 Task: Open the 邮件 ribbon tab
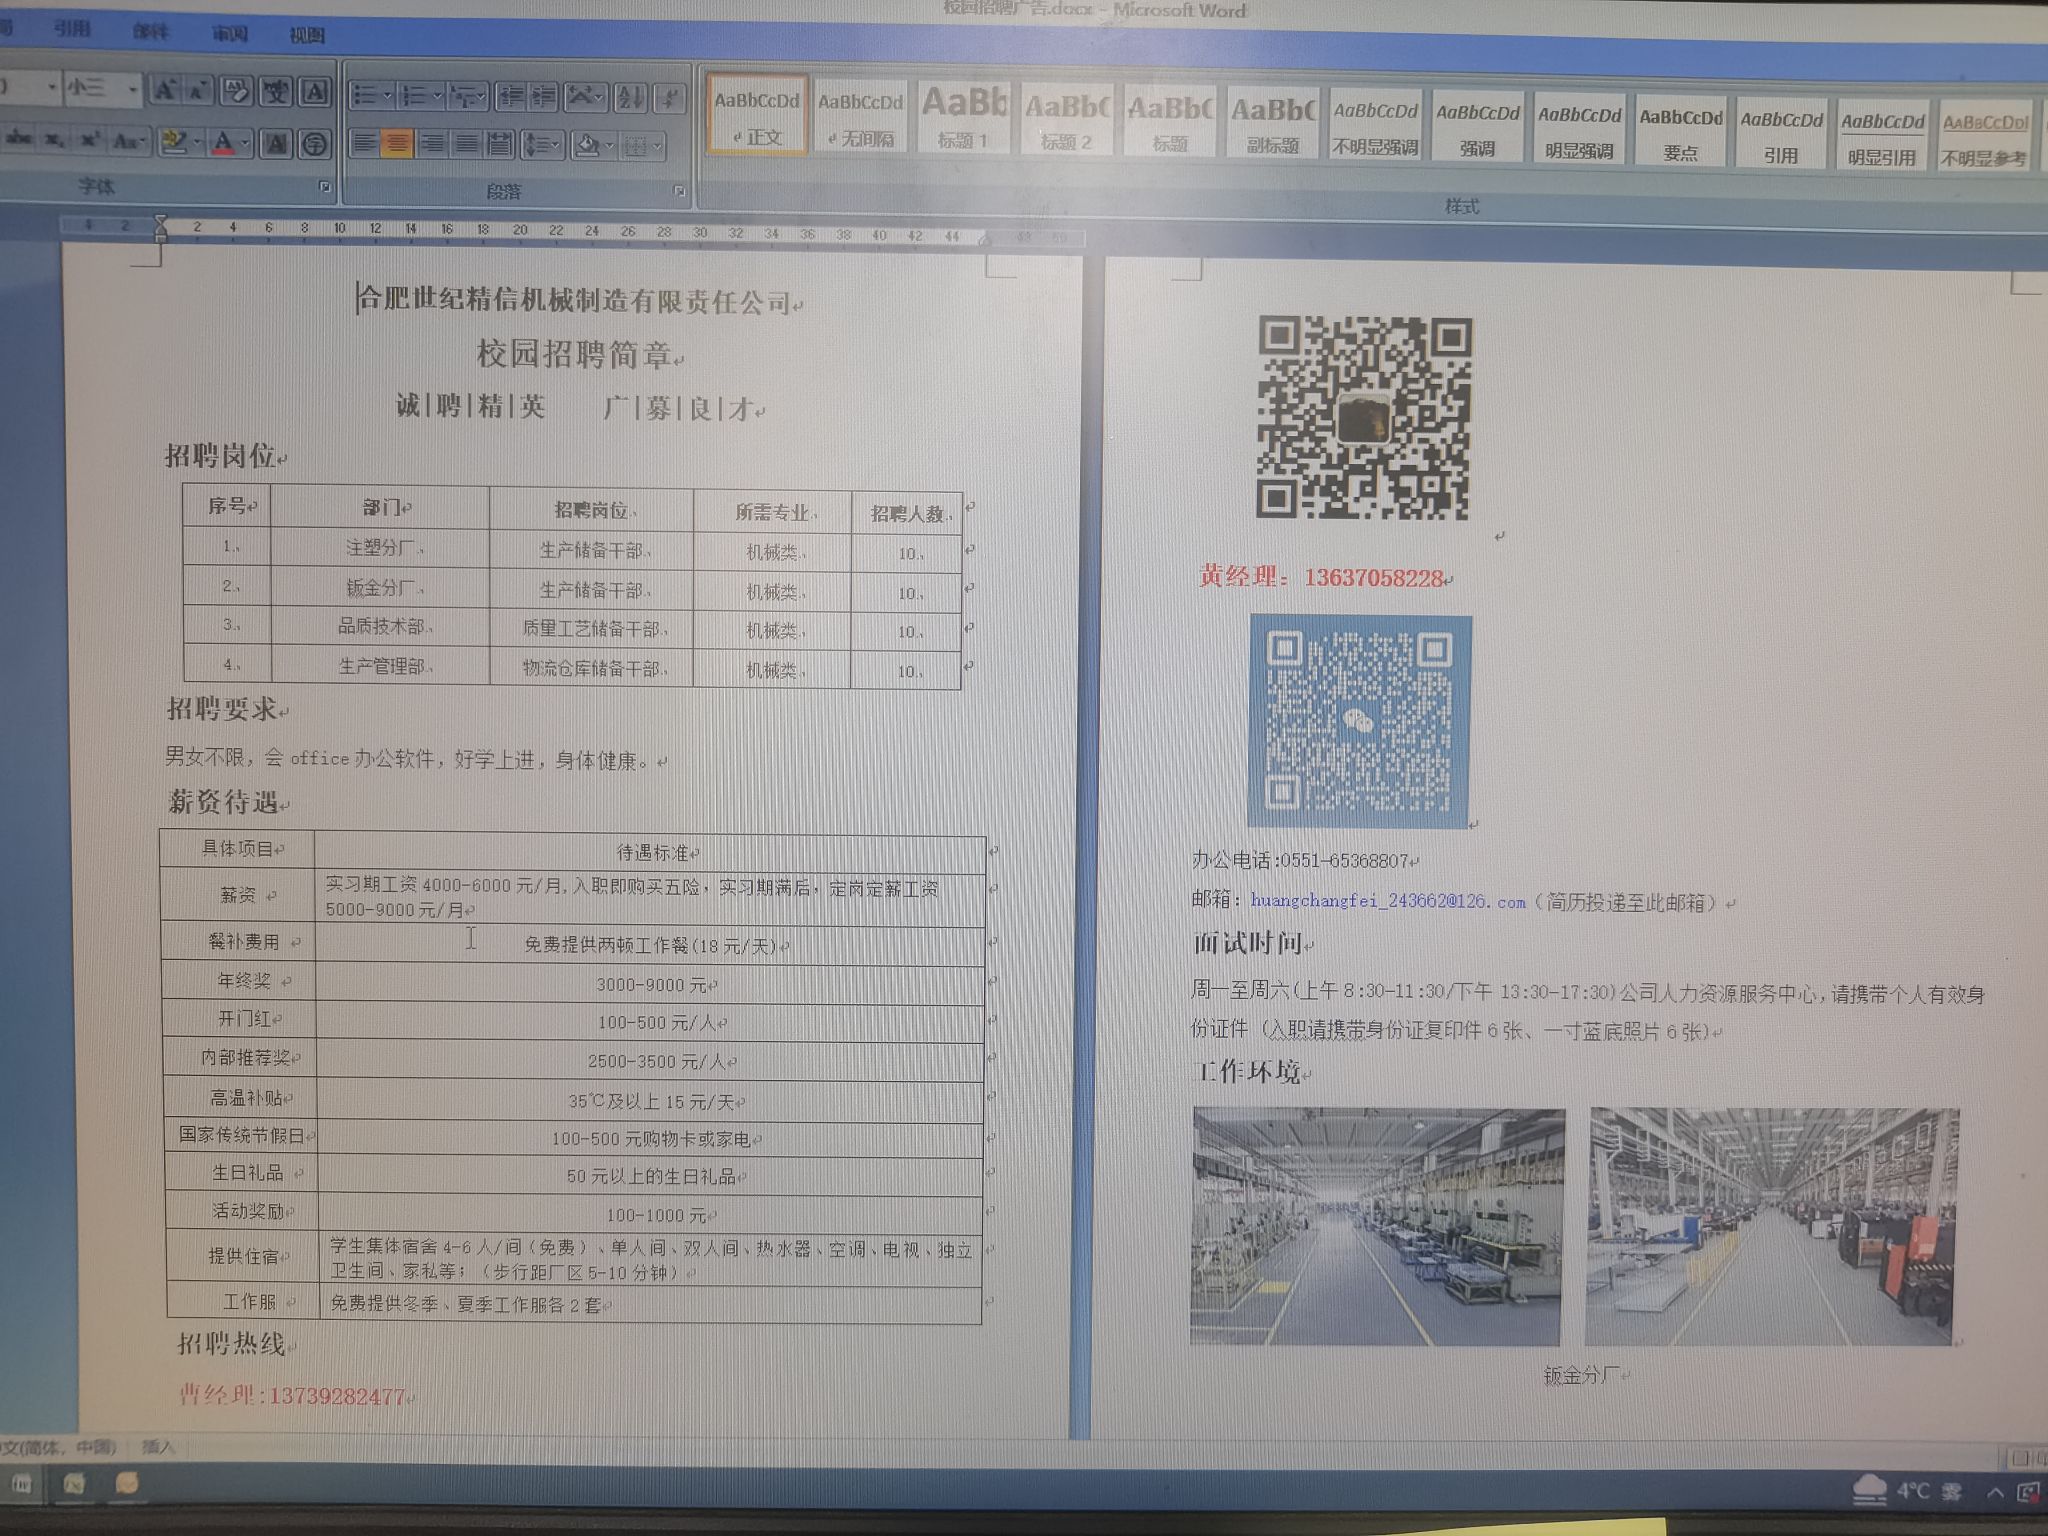[x=150, y=31]
